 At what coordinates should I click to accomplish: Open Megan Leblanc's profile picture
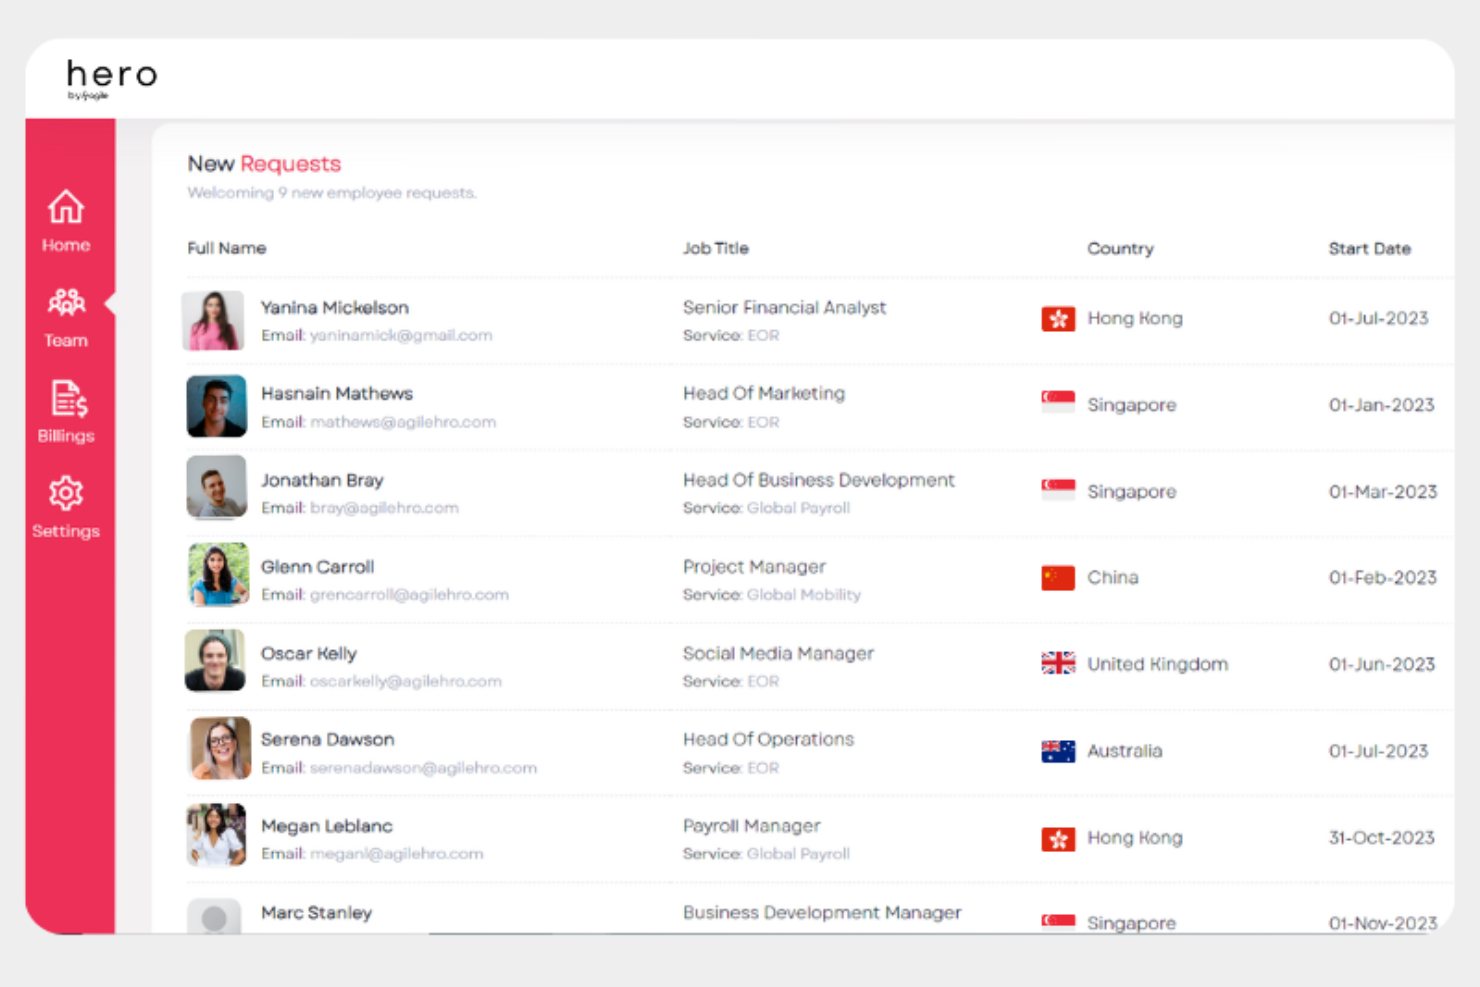click(x=216, y=835)
